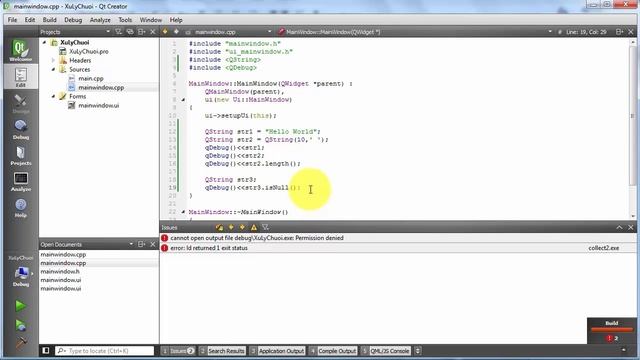Collapse the Sources folder
640x360 pixels.
(53, 69)
